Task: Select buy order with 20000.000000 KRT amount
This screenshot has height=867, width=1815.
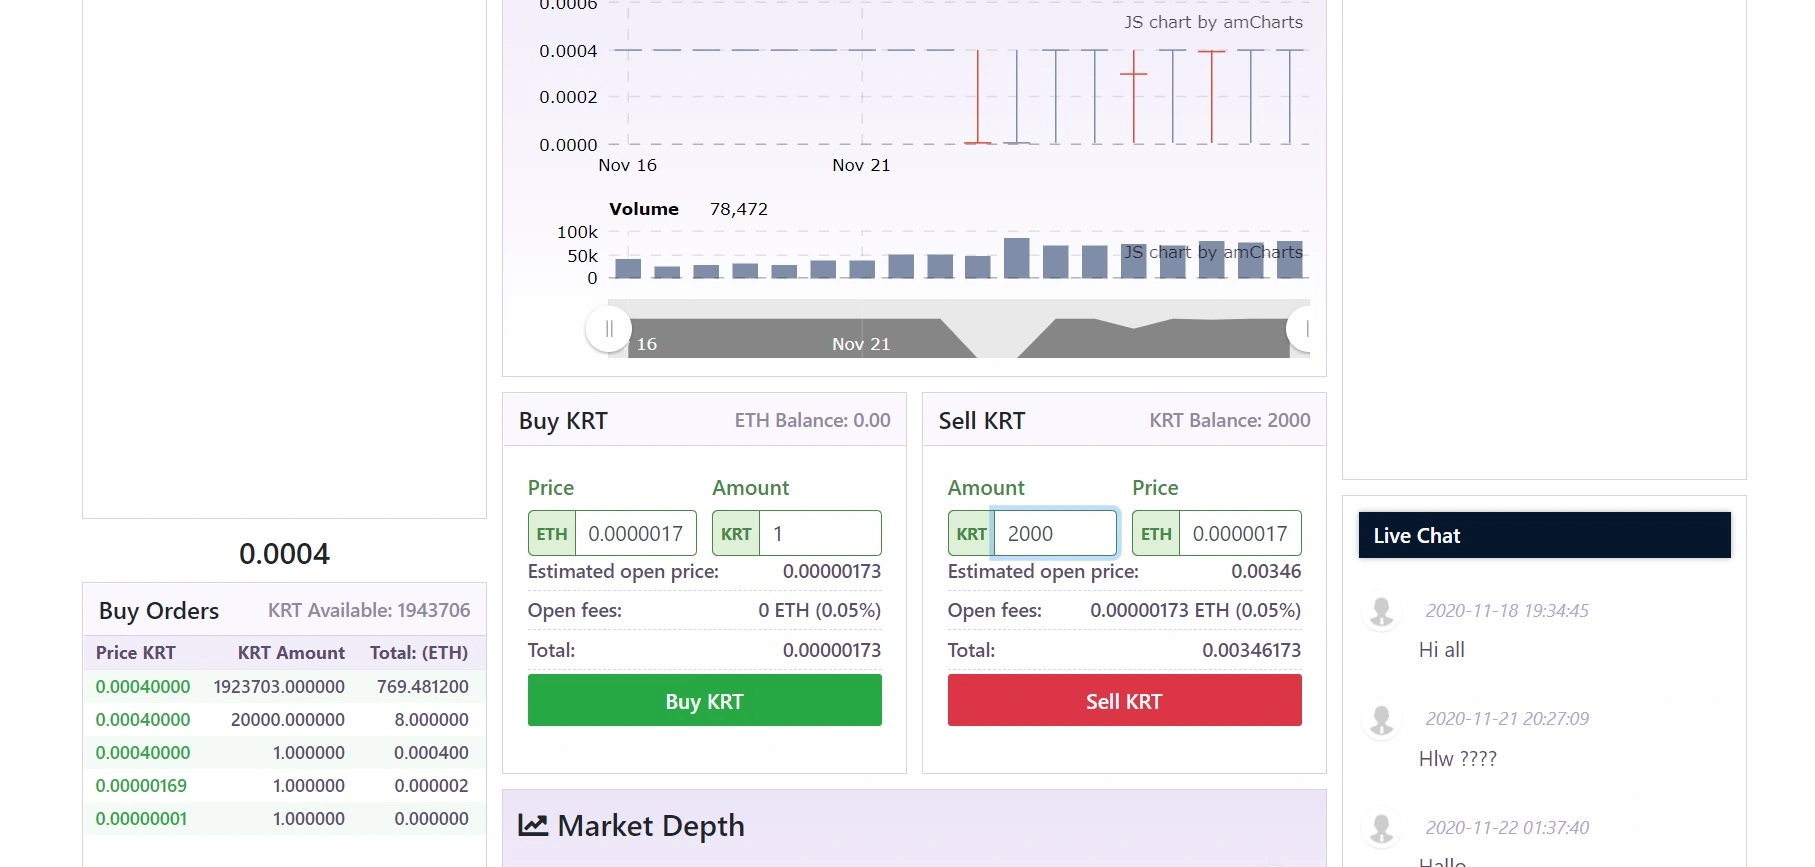Action: [x=284, y=719]
